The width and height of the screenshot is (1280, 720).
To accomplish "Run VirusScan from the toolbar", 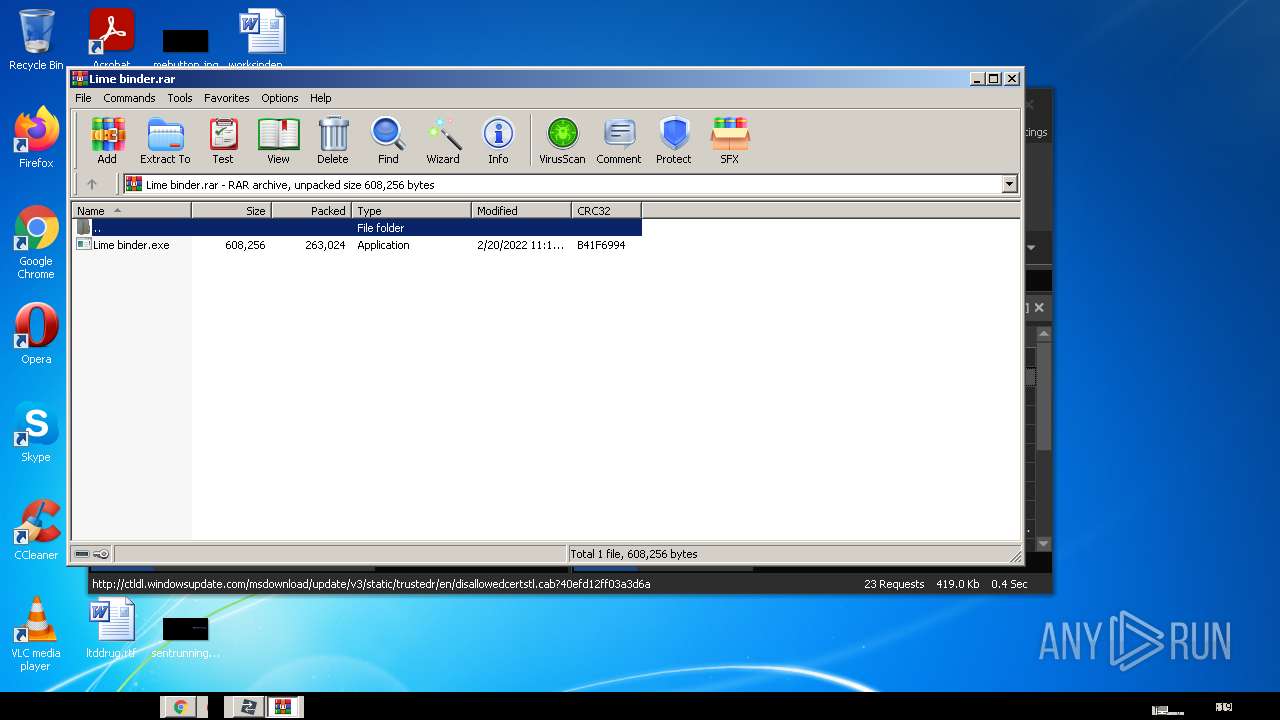I will click(x=562, y=141).
